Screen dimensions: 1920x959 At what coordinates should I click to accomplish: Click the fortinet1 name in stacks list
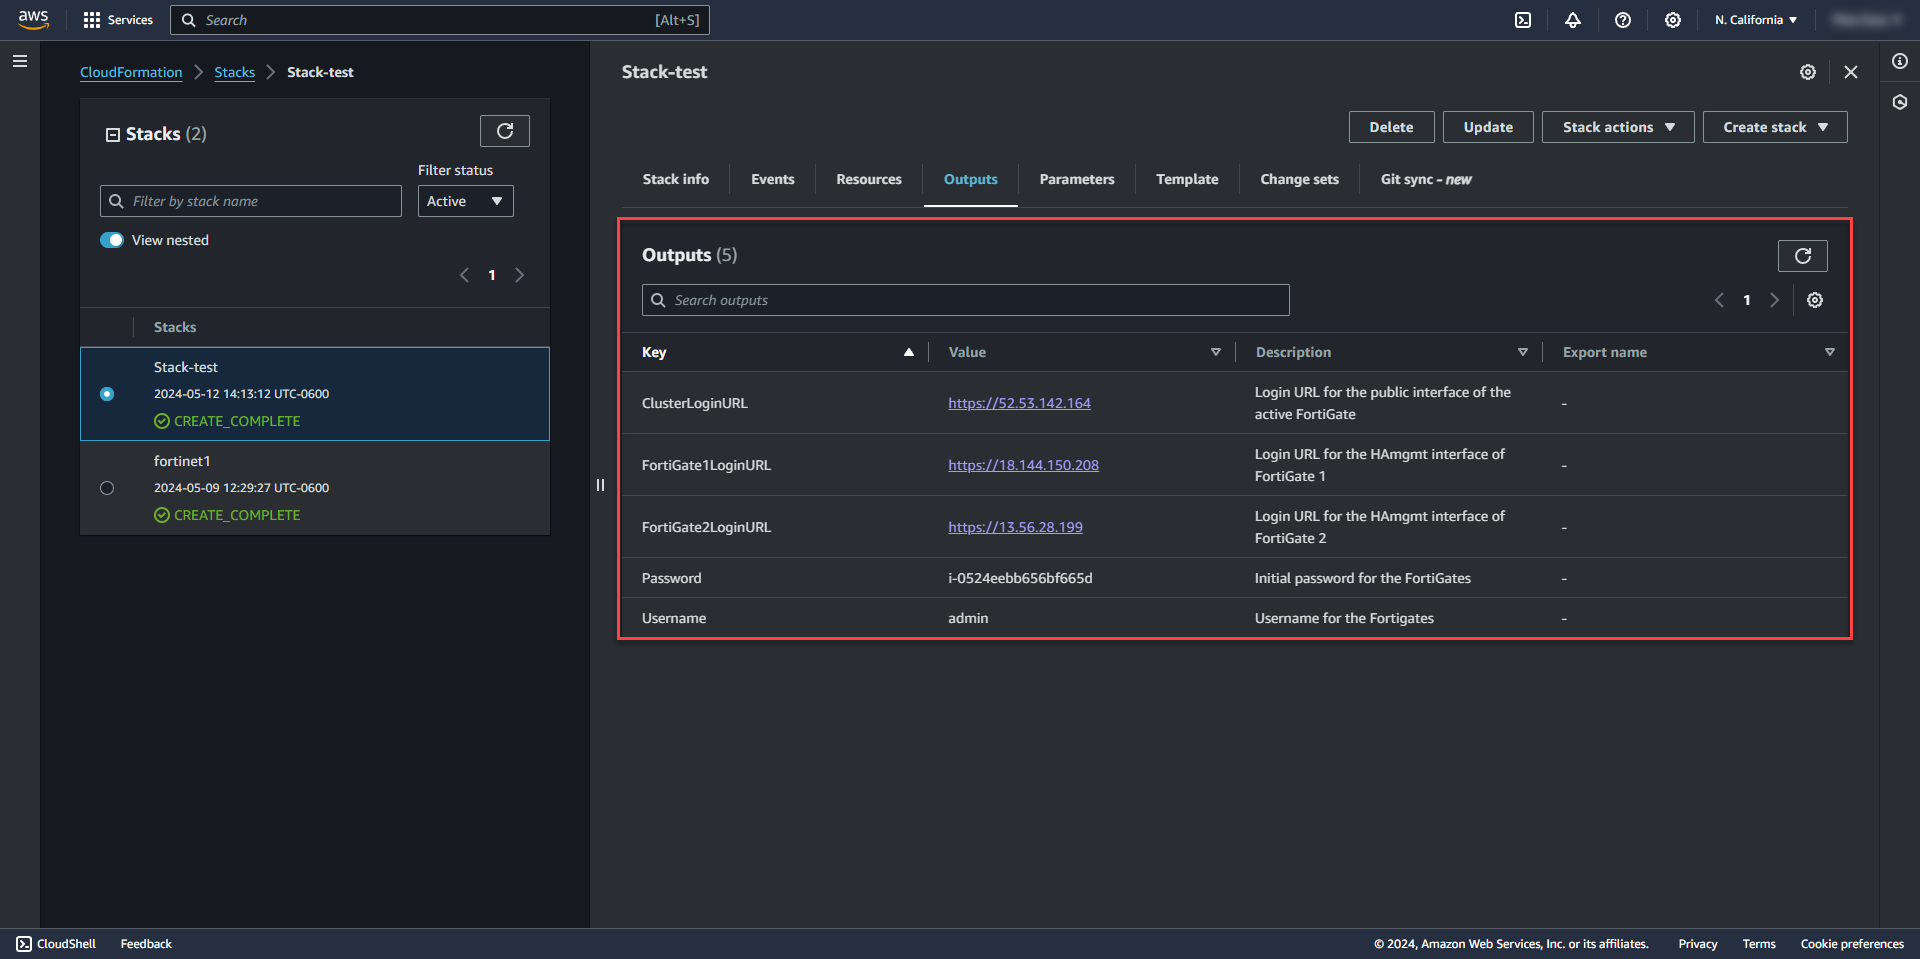click(182, 461)
